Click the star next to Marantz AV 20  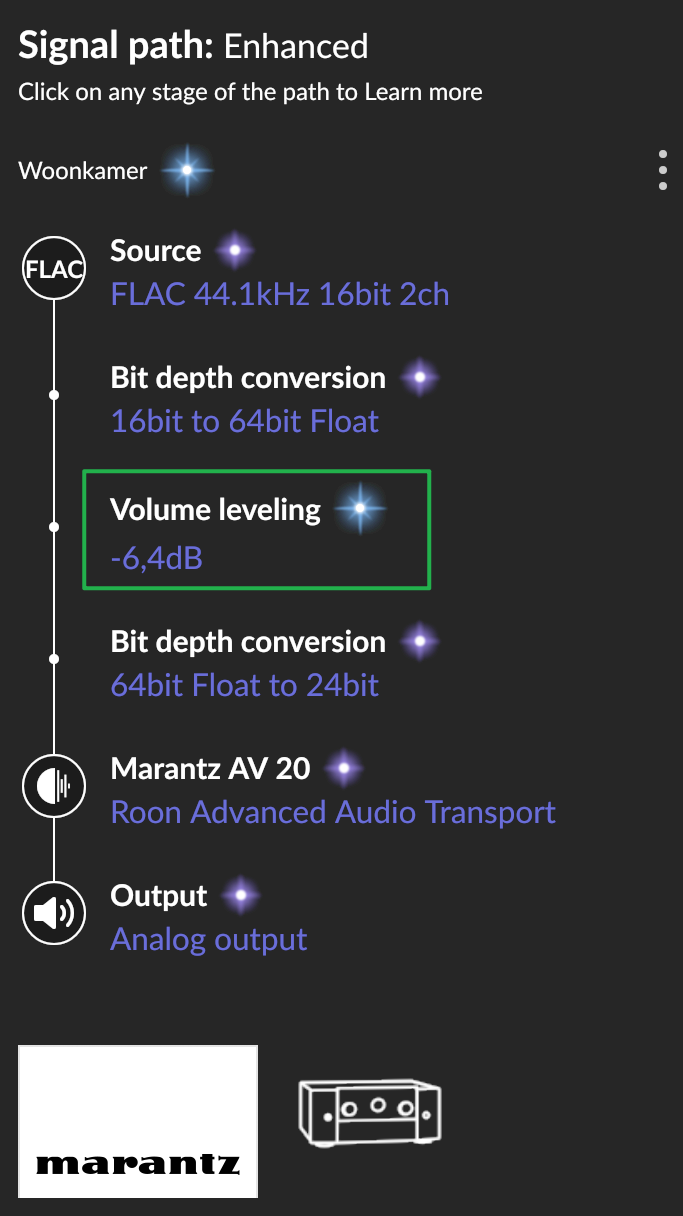(x=345, y=769)
